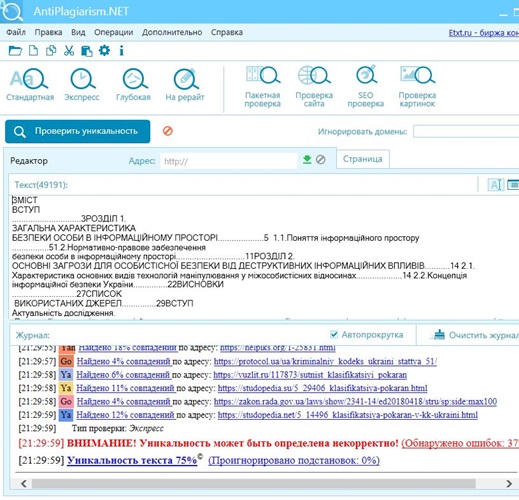Click the Игнорировать домены input field
This screenshot has width=519, height=500.
point(466,131)
